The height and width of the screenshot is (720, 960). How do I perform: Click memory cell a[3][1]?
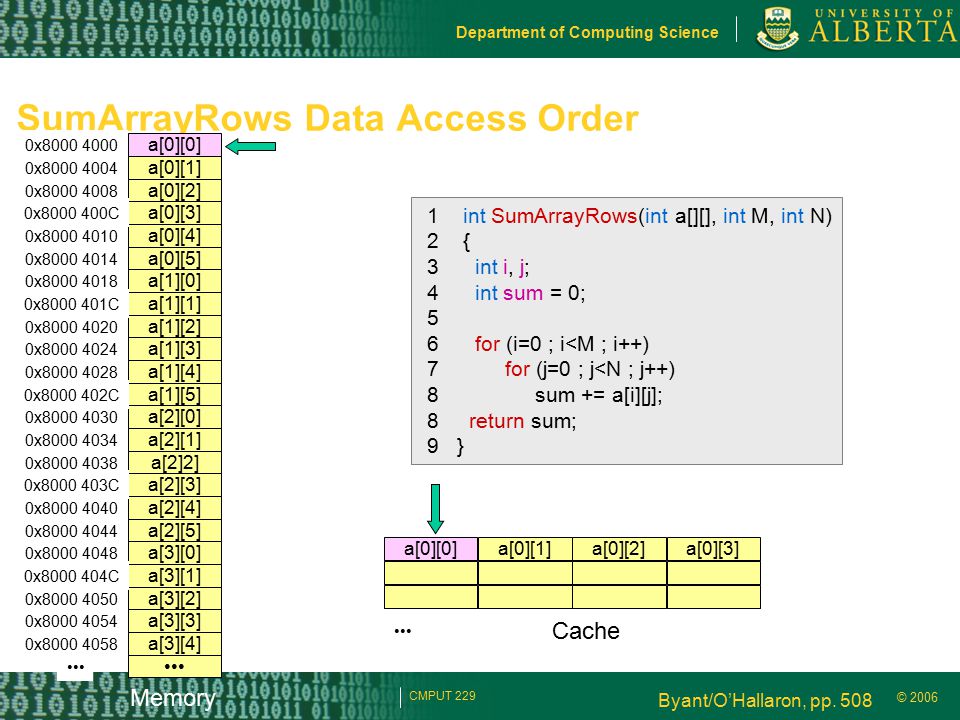(x=174, y=576)
